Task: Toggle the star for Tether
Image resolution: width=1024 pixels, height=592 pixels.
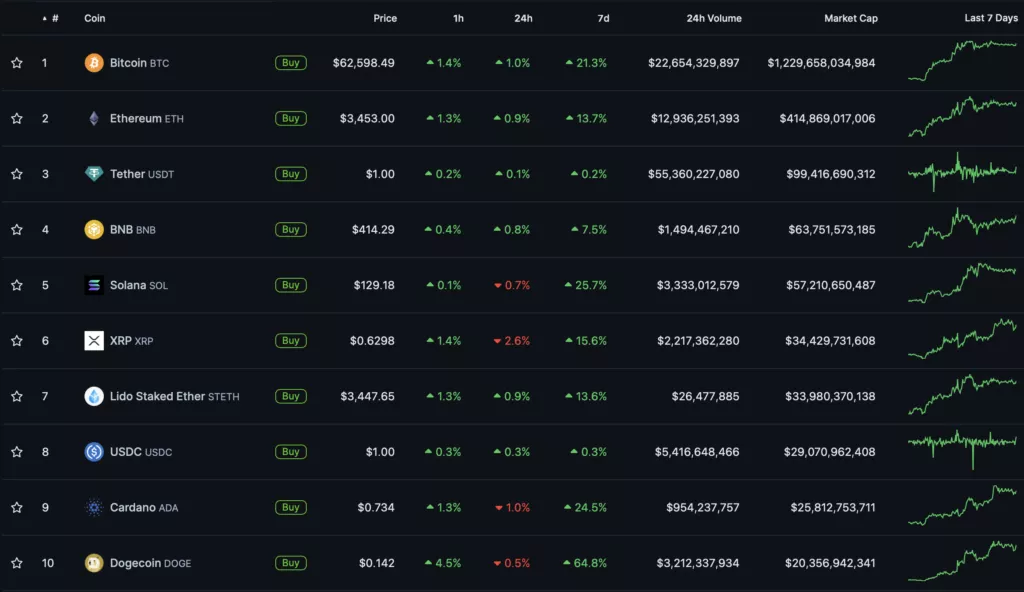Action: 17,174
